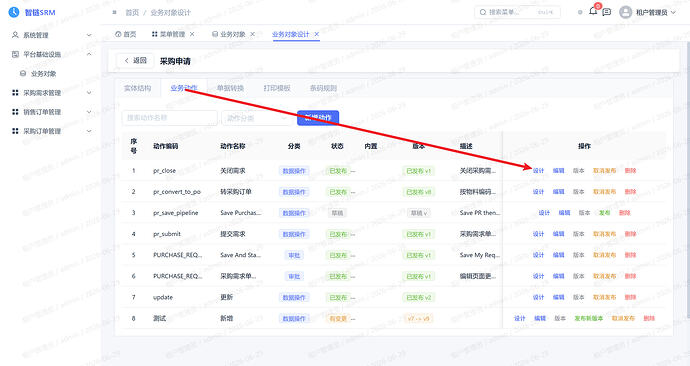690x366 pixels.
Task: Close the 业务对象 tab
Action: point(253,34)
